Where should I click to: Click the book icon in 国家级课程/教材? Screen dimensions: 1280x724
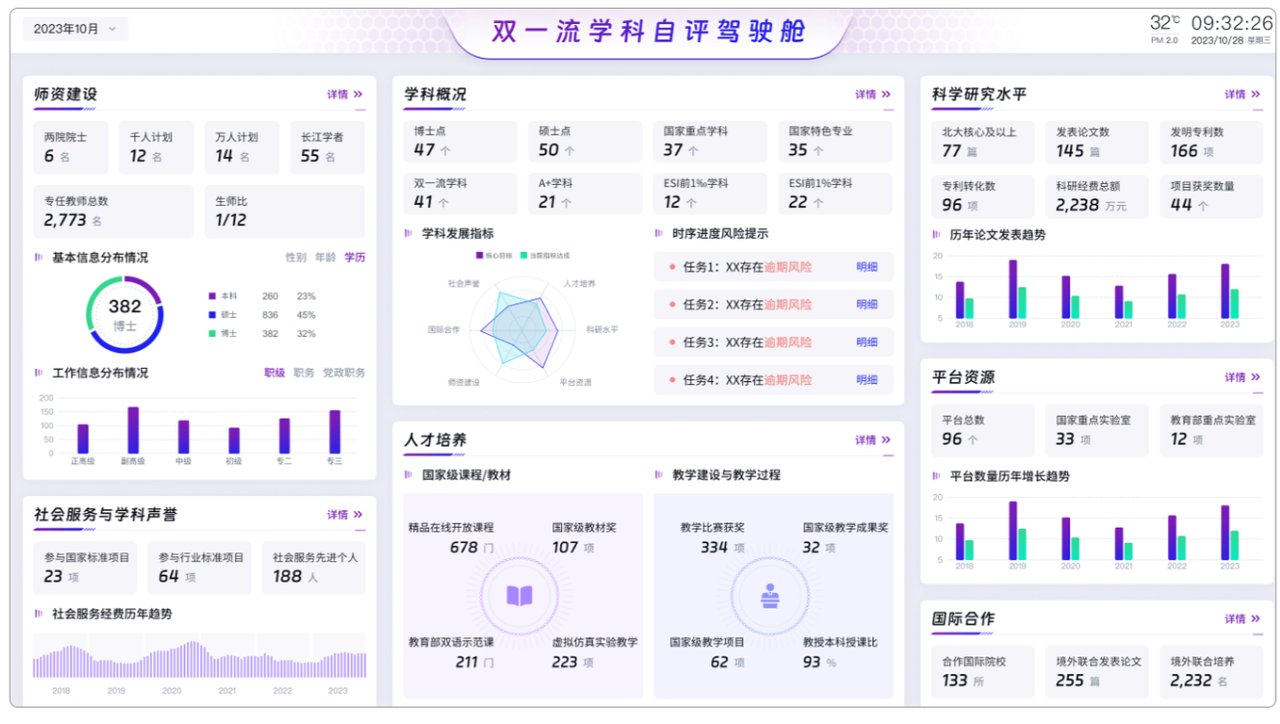519,596
